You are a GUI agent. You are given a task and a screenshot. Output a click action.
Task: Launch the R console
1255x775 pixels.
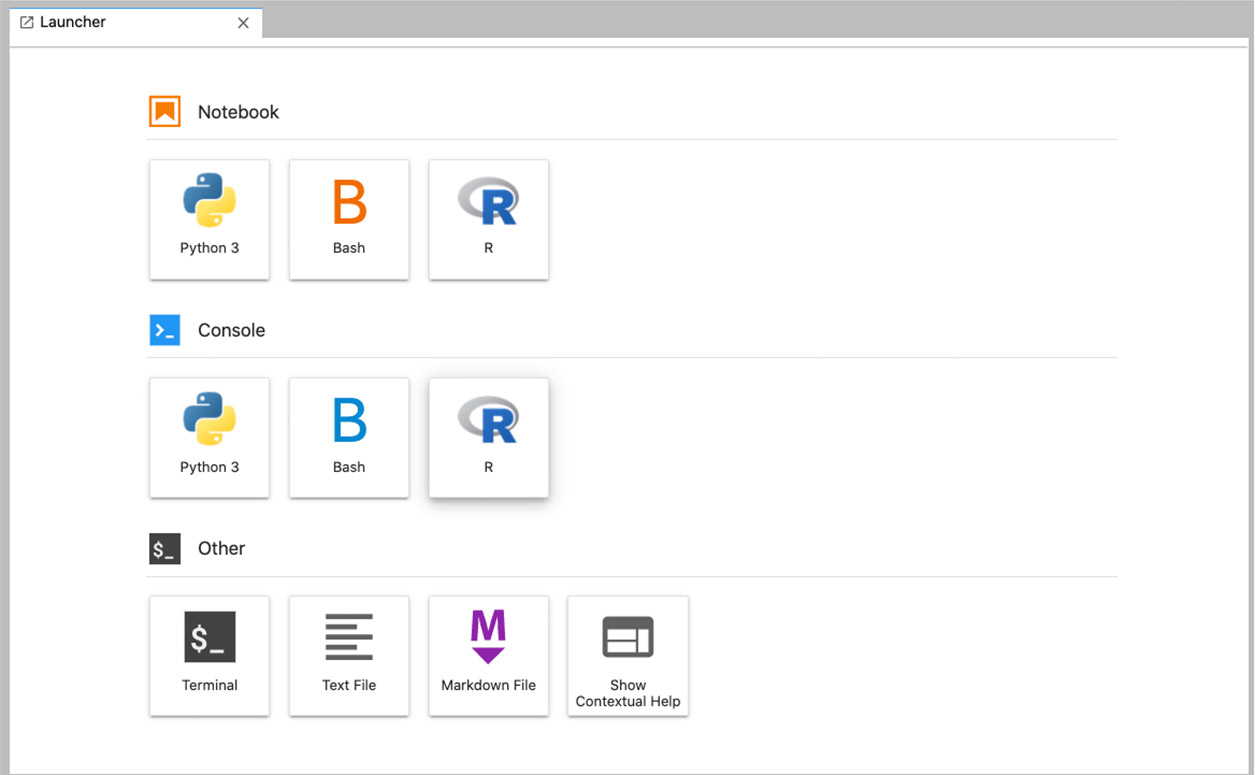(488, 437)
